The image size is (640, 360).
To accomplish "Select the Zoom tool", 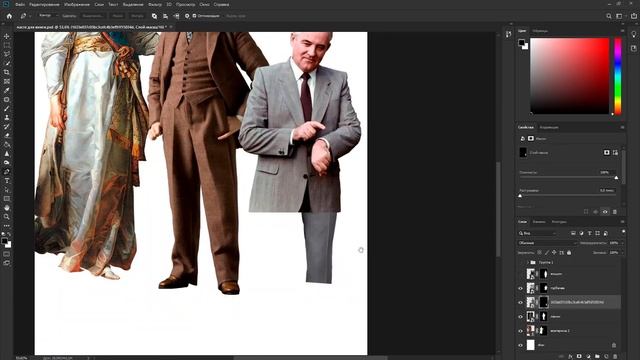I will [x=7, y=217].
